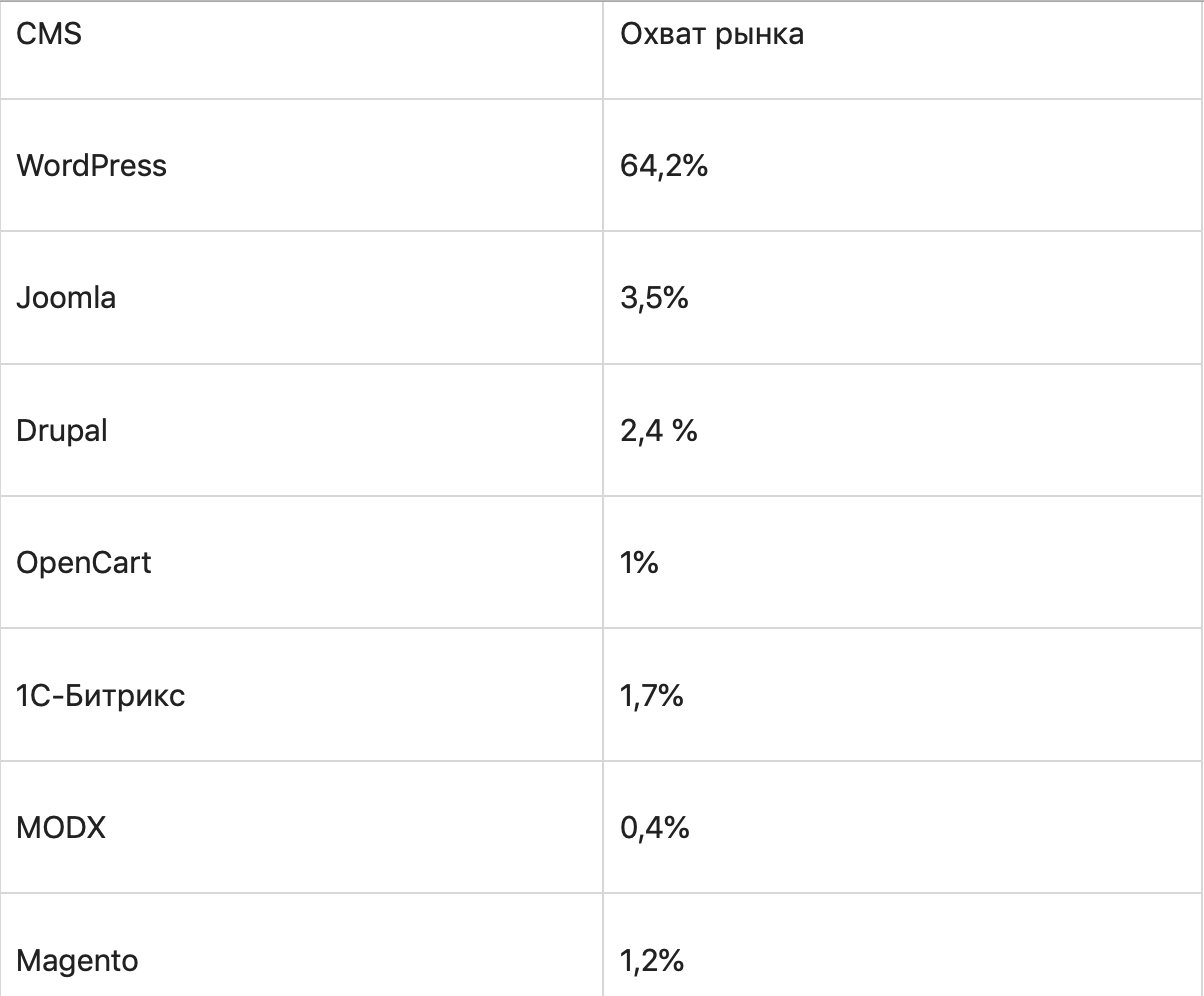Click the 2,4 % value for Drupal
Viewport: 1204px width, 996px height.
[x=658, y=431]
